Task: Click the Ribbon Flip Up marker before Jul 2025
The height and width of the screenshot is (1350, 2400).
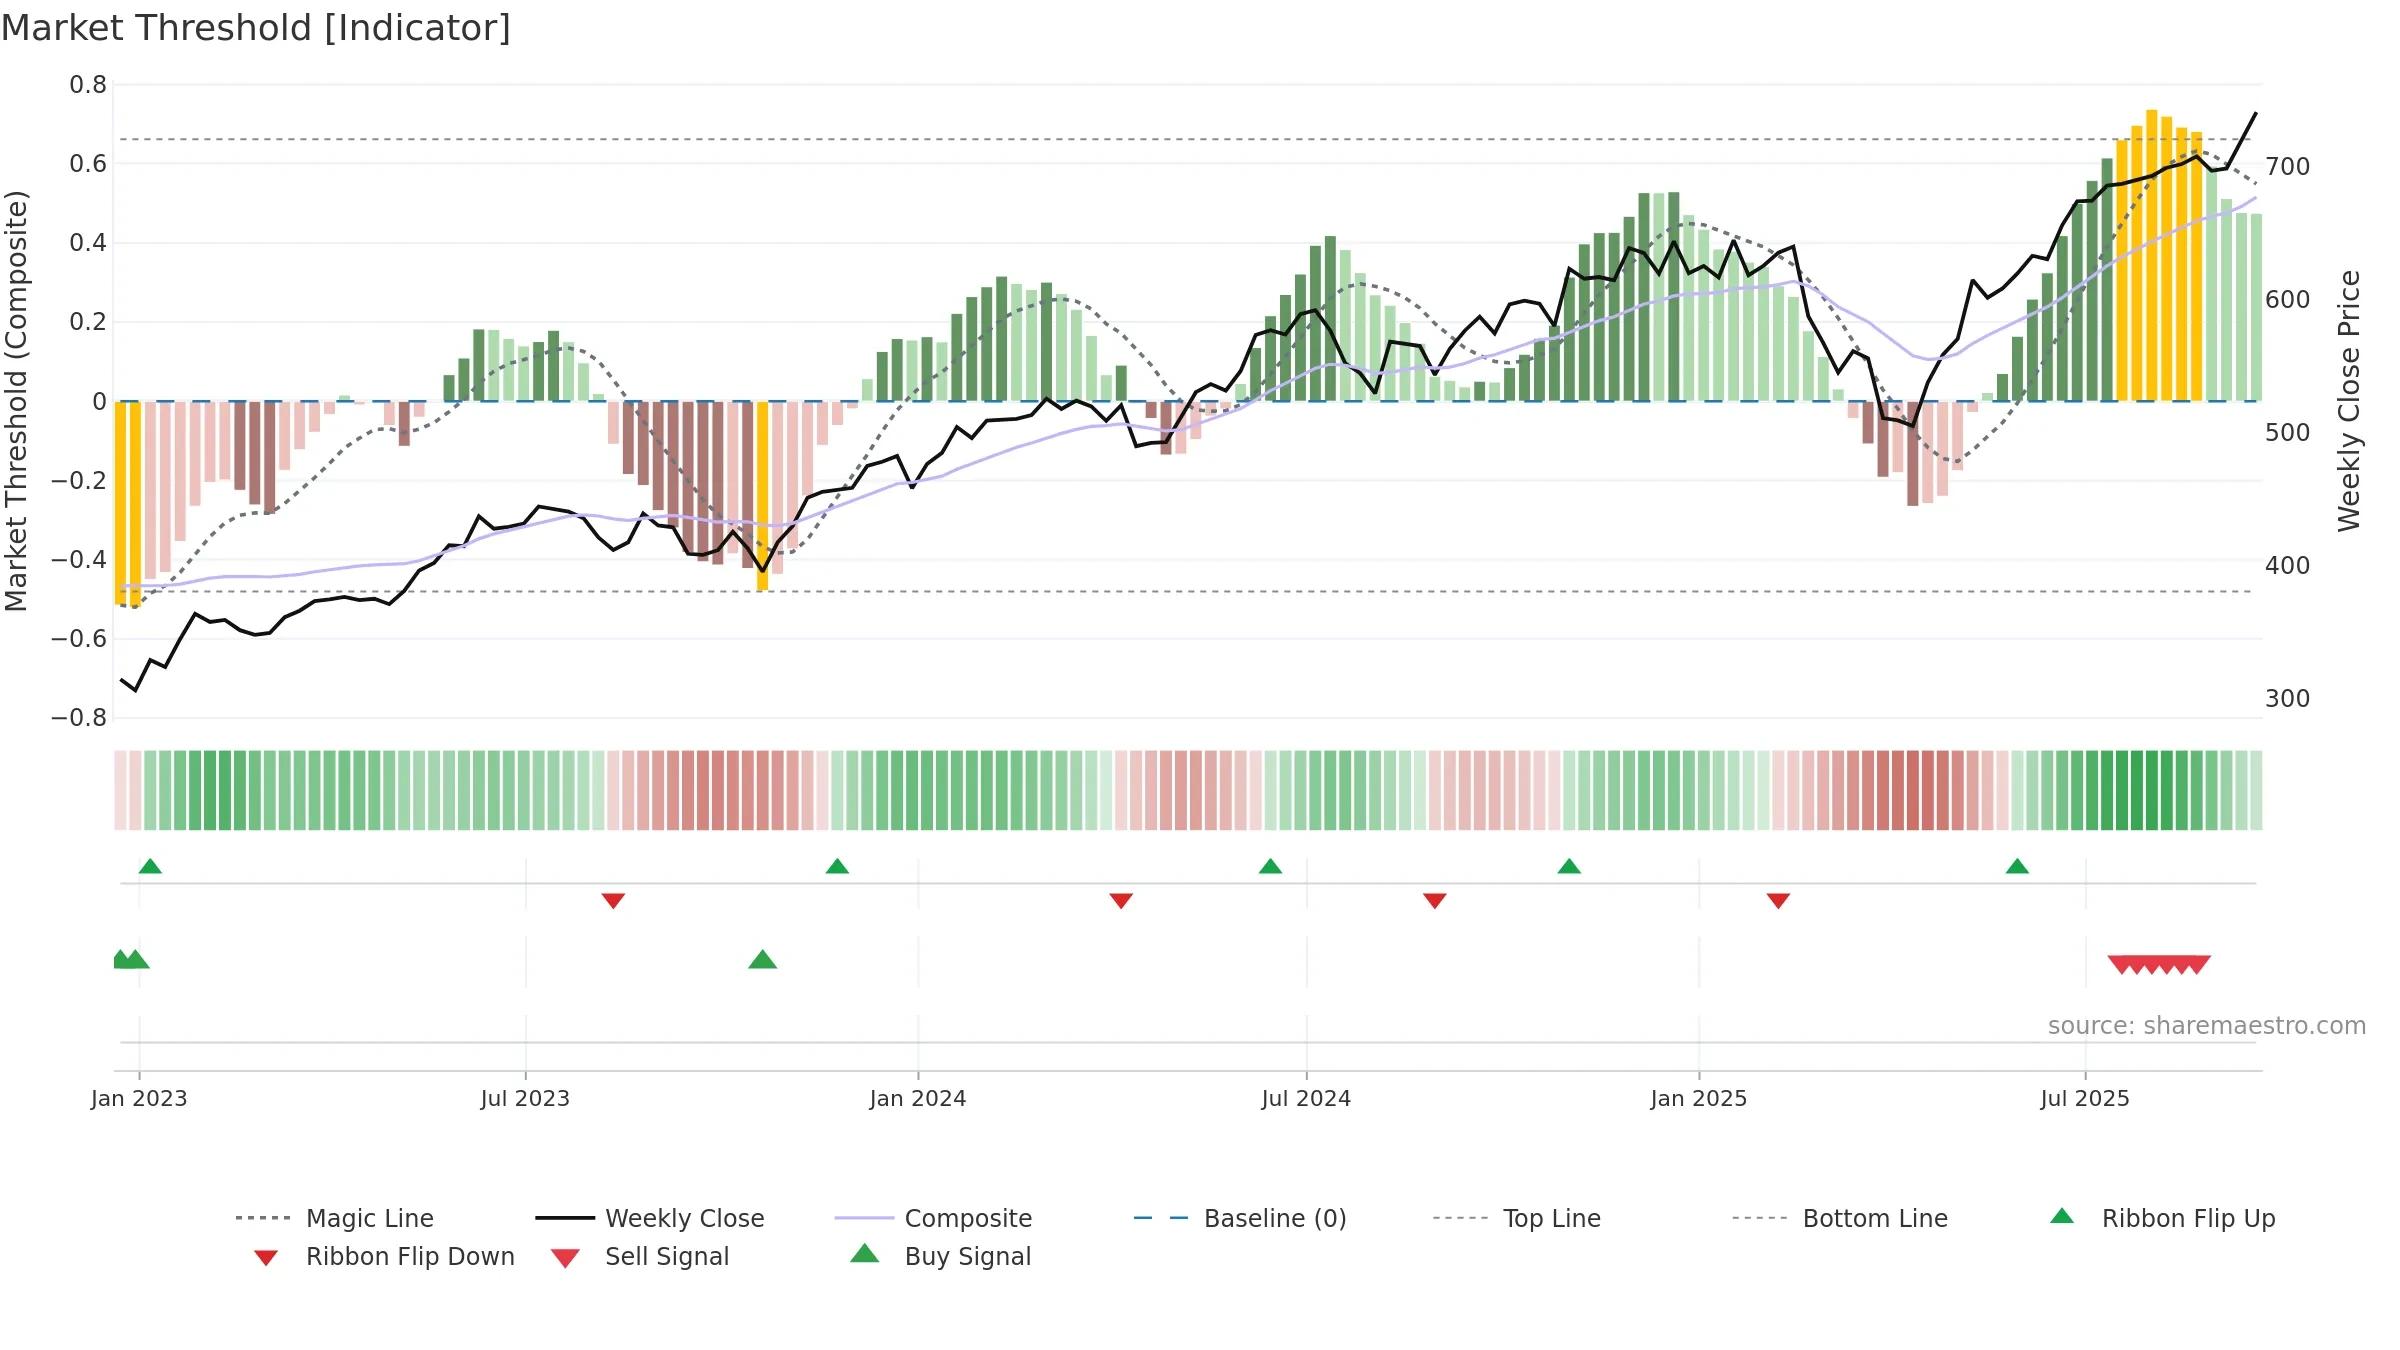Action: [2017, 866]
